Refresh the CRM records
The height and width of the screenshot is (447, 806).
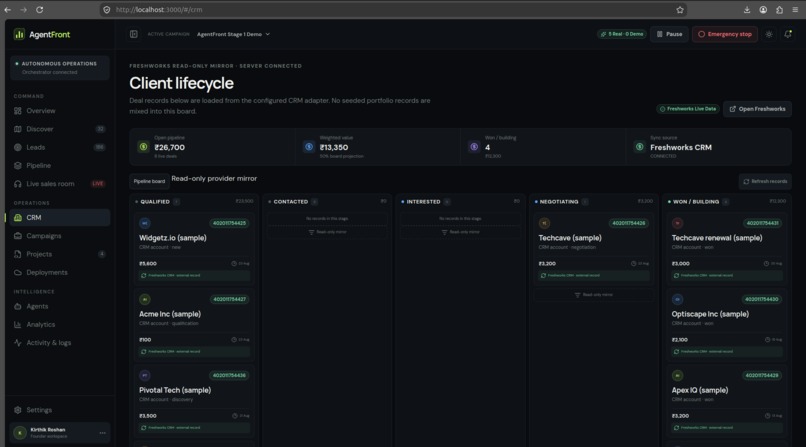765,181
